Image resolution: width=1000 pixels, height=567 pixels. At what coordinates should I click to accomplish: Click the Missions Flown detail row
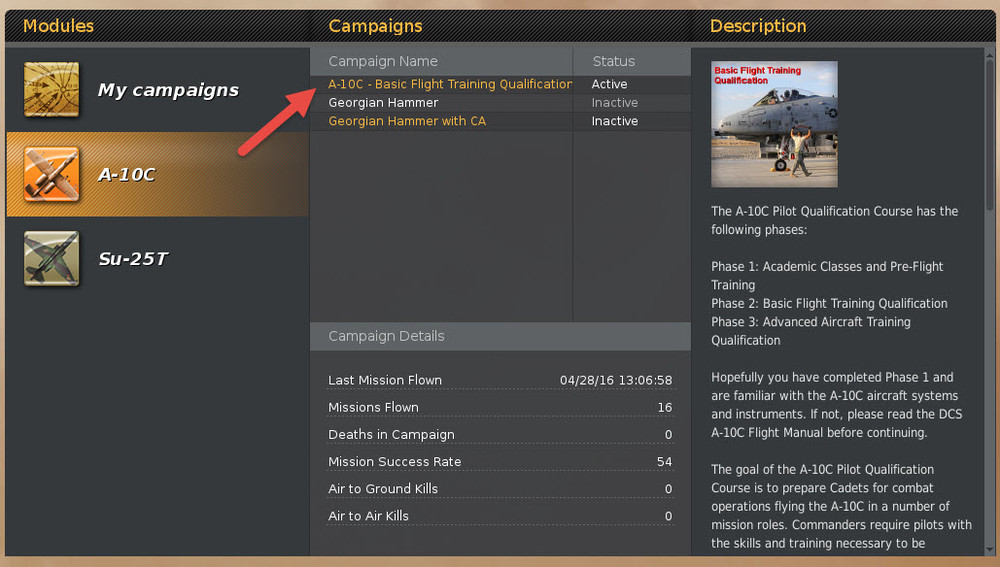pyautogui.click(x=500, y=407)
